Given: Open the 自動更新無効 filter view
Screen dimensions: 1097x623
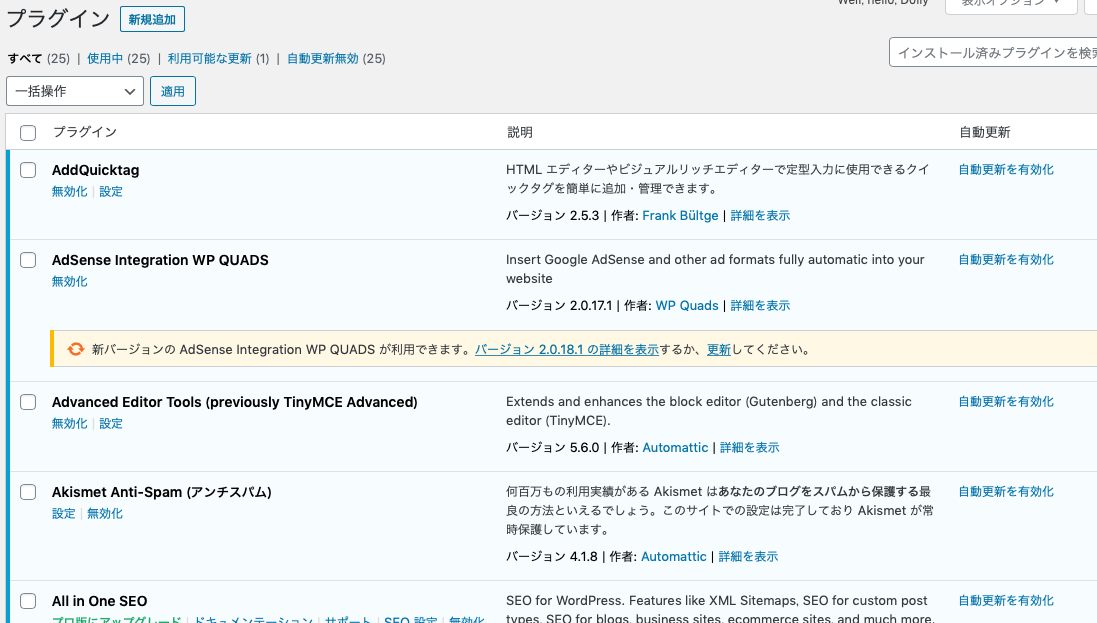Looking at the screenshot, I should (x=322, y=59).
